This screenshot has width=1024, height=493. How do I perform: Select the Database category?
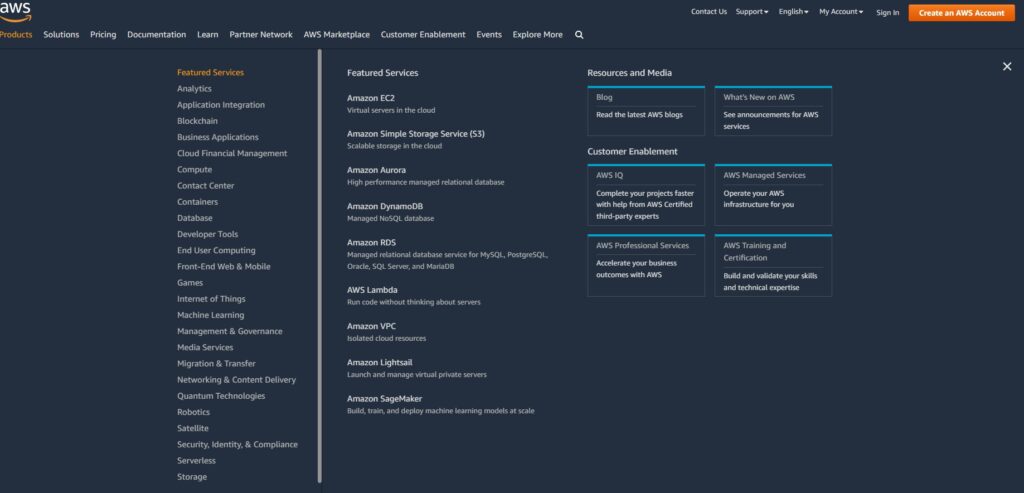tap(195, 218)
